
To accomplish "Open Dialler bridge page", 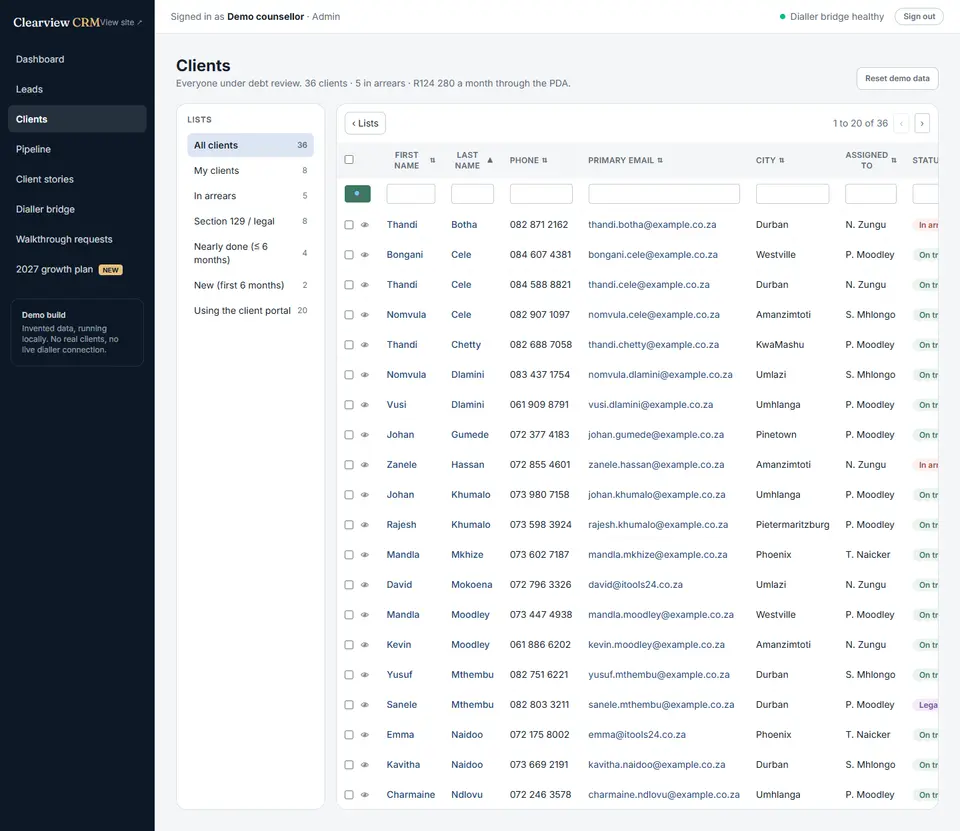I will (x=77, y=209).
